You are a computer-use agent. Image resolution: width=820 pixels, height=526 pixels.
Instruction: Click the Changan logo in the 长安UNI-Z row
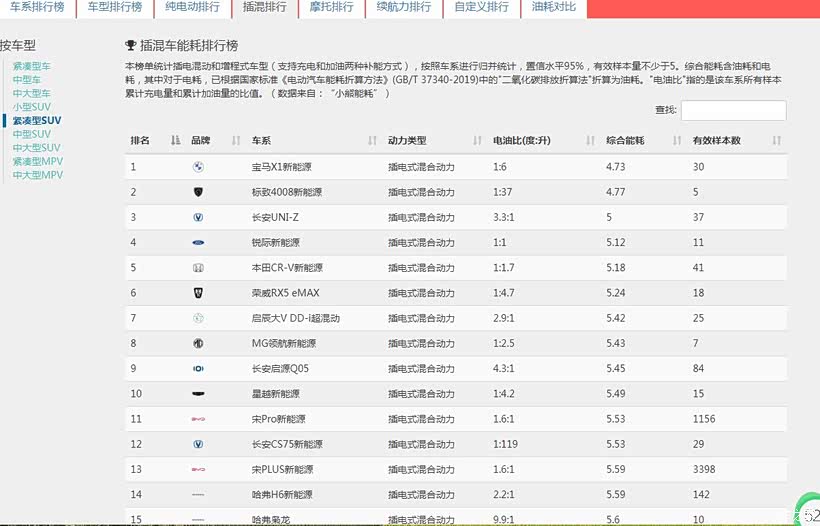(x=198, y=217)
